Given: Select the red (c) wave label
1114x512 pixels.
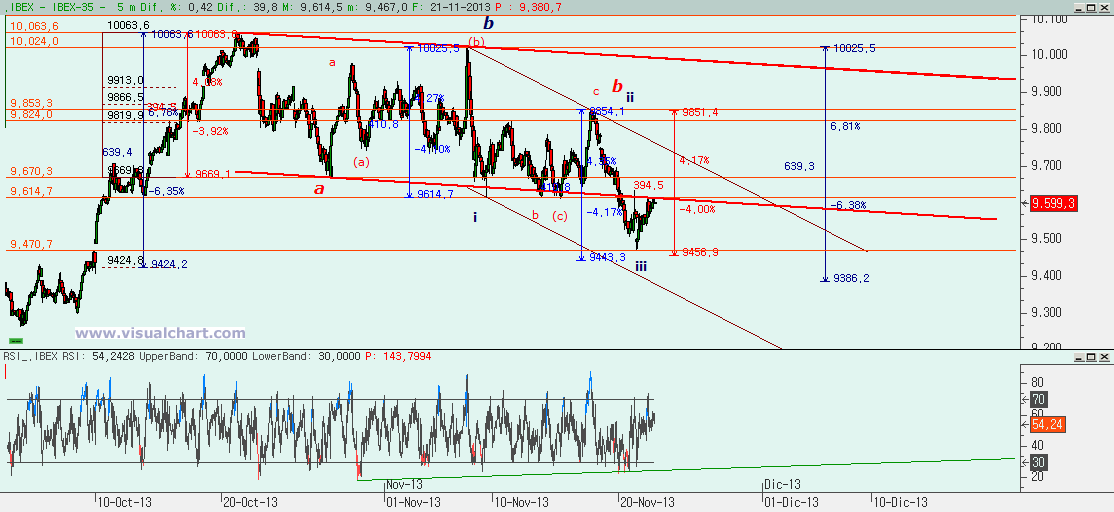Looking at the screenshot, I should [x=561, y=216].
